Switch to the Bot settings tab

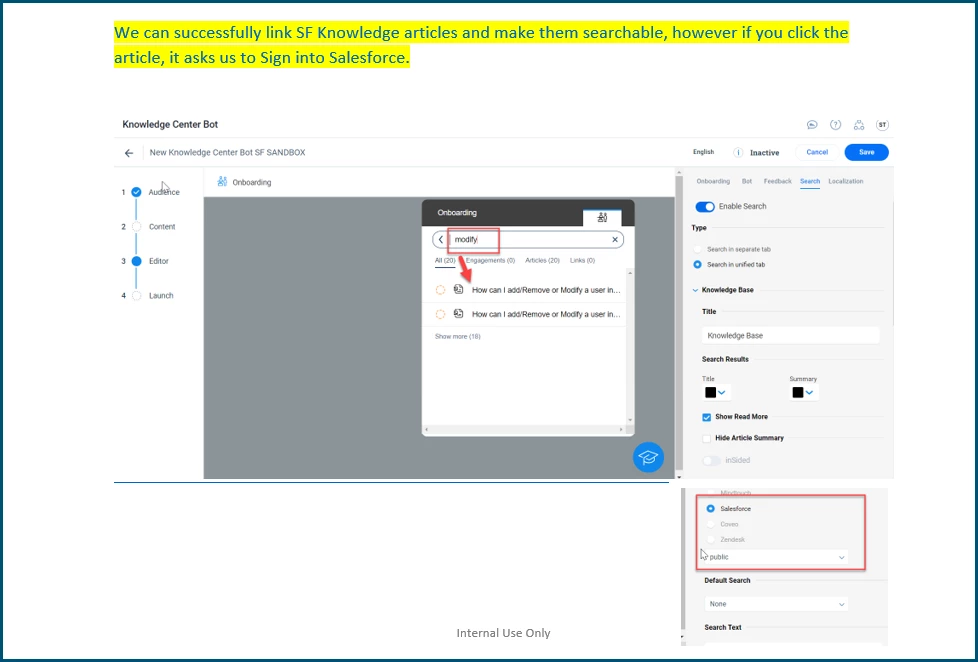pos(747,181)
